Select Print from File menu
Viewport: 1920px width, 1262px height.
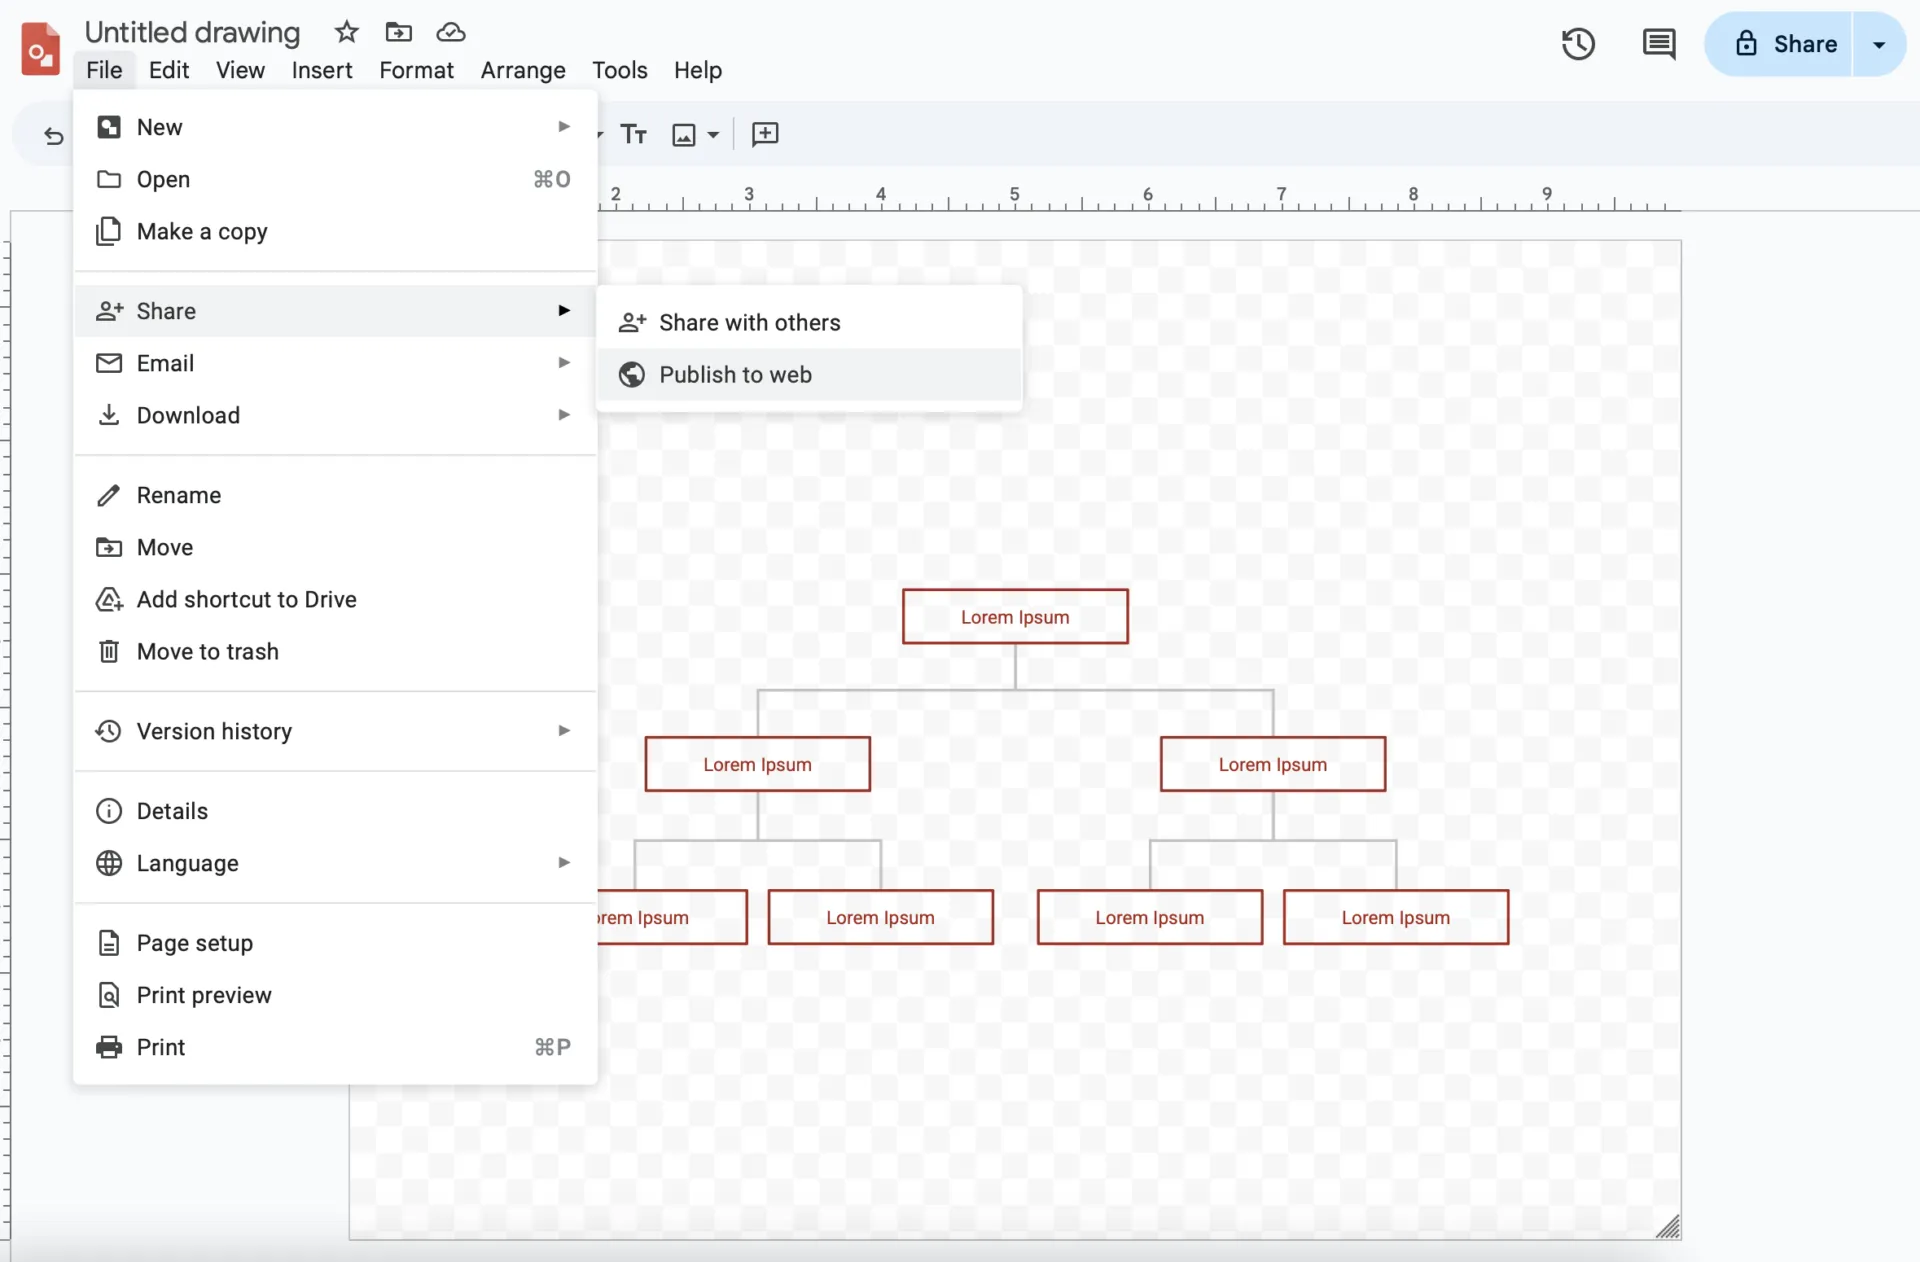335,1047
